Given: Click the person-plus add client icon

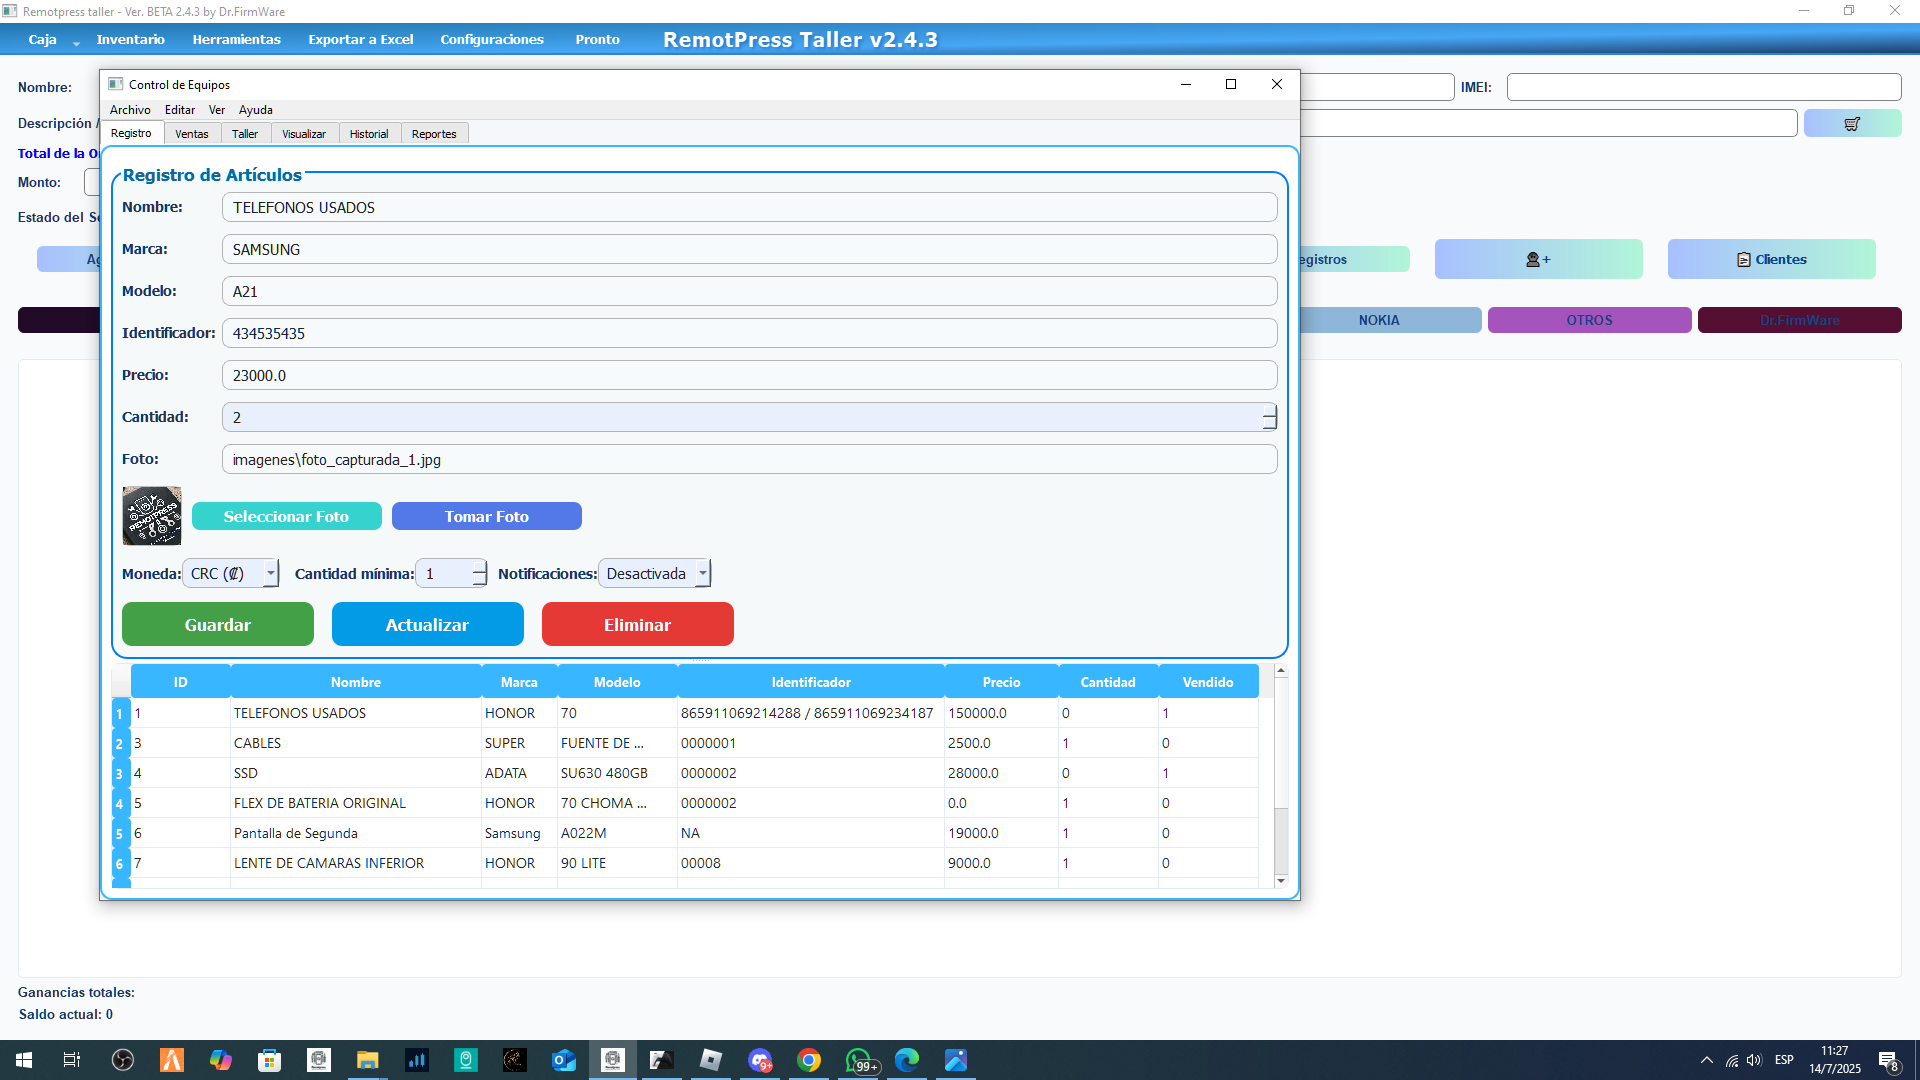Looking at the screenshot, I should coord(1538,259).
